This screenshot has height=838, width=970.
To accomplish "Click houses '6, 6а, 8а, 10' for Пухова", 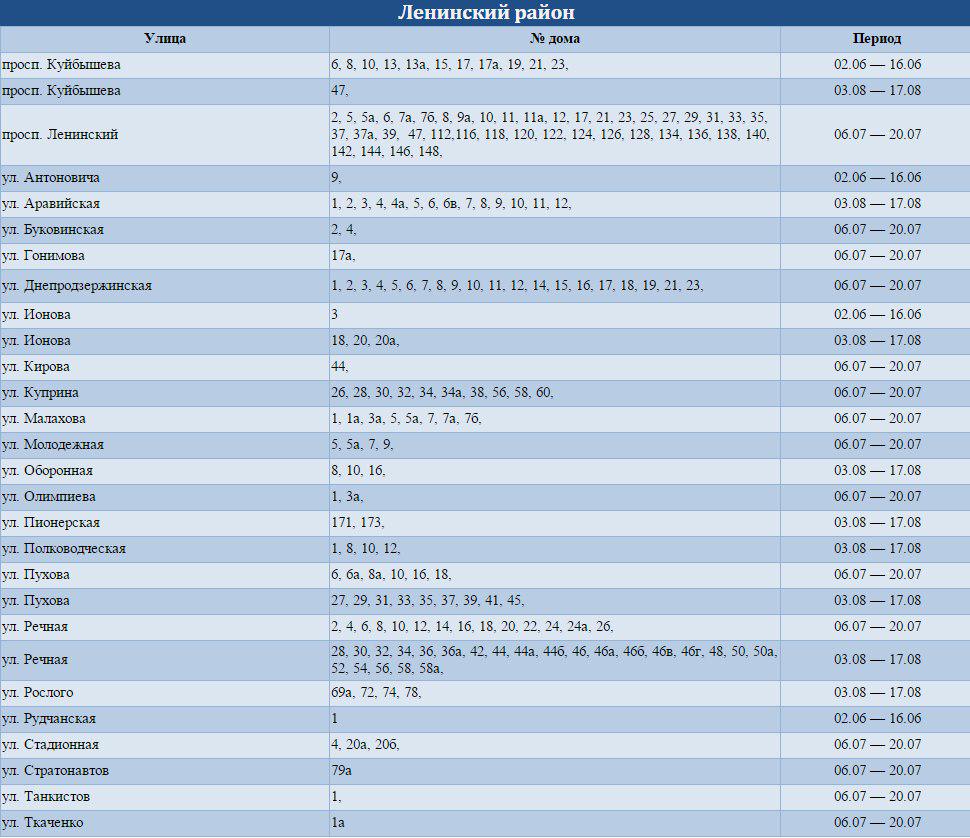I will pyautogui.click(x=391, y=574).
